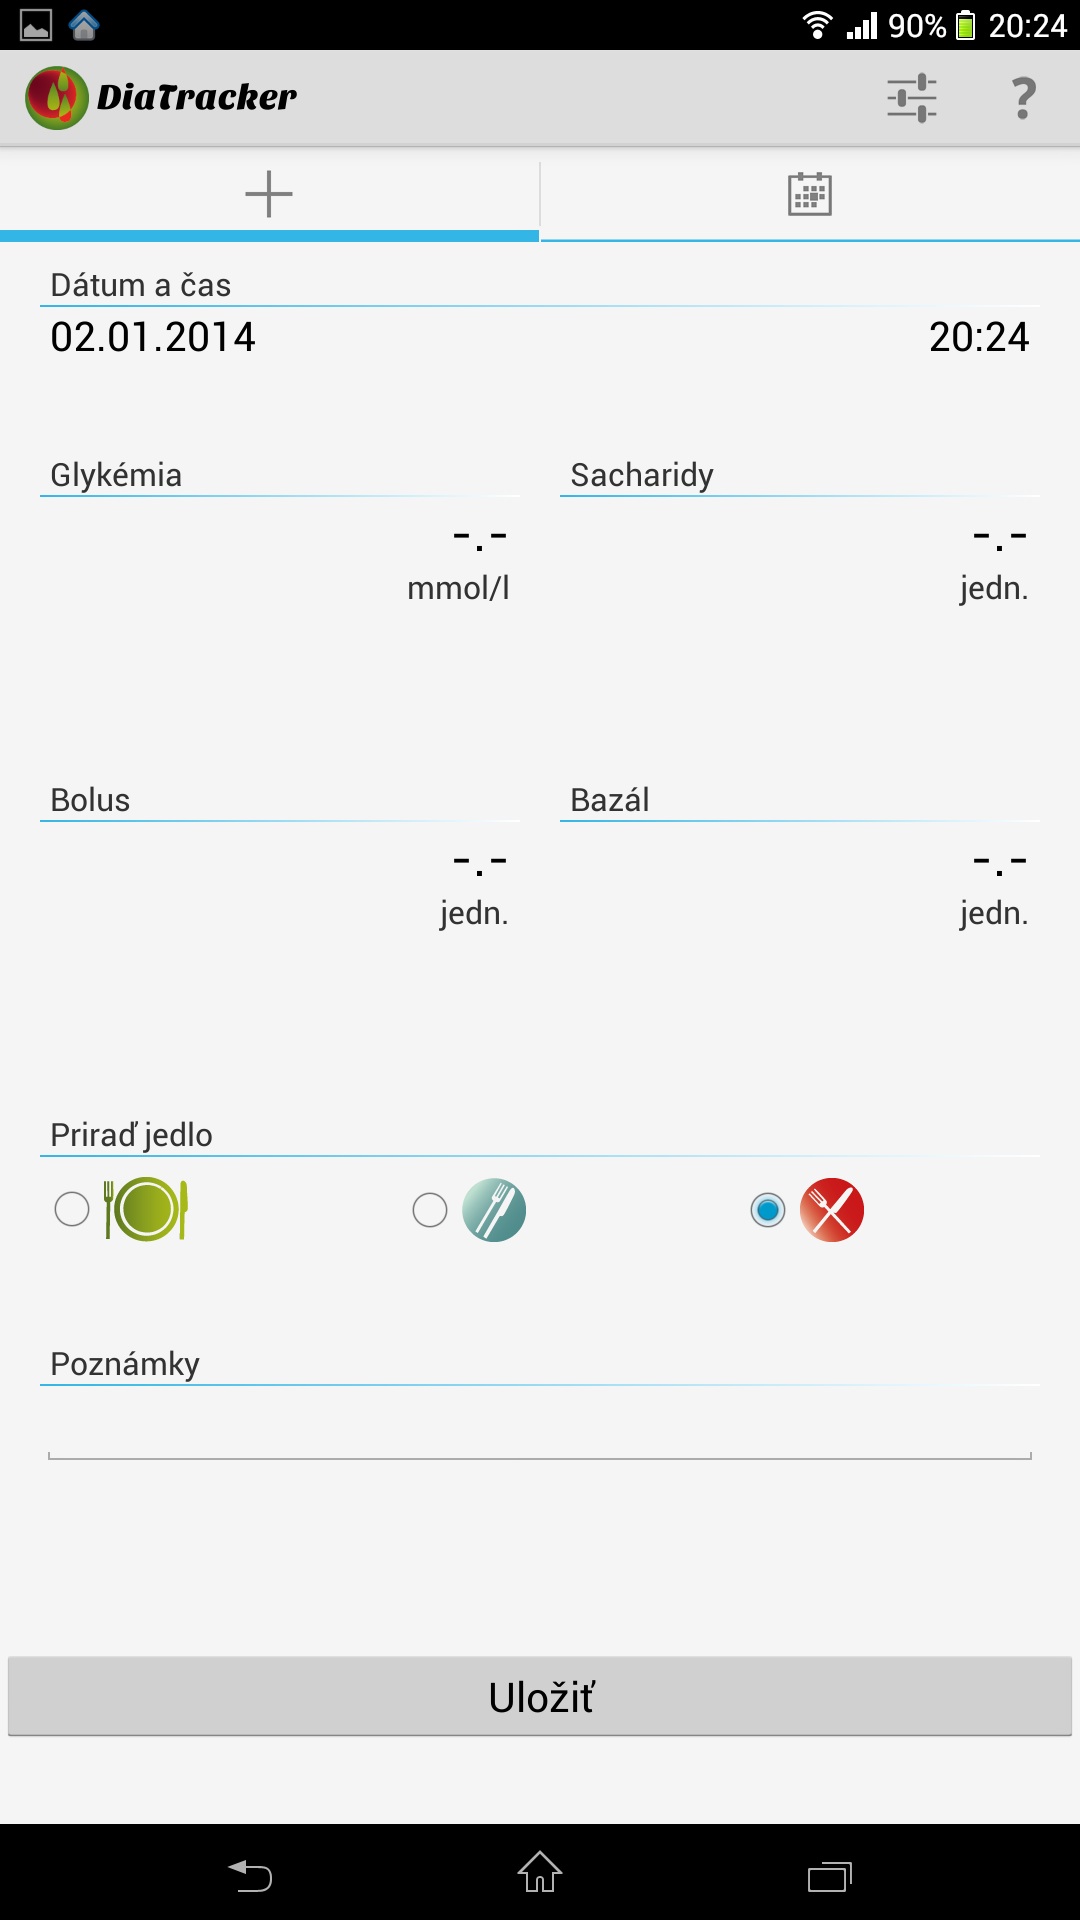Switch to the plus add-entry tab
This screenshot has height=1920, width=1080.
269,194
